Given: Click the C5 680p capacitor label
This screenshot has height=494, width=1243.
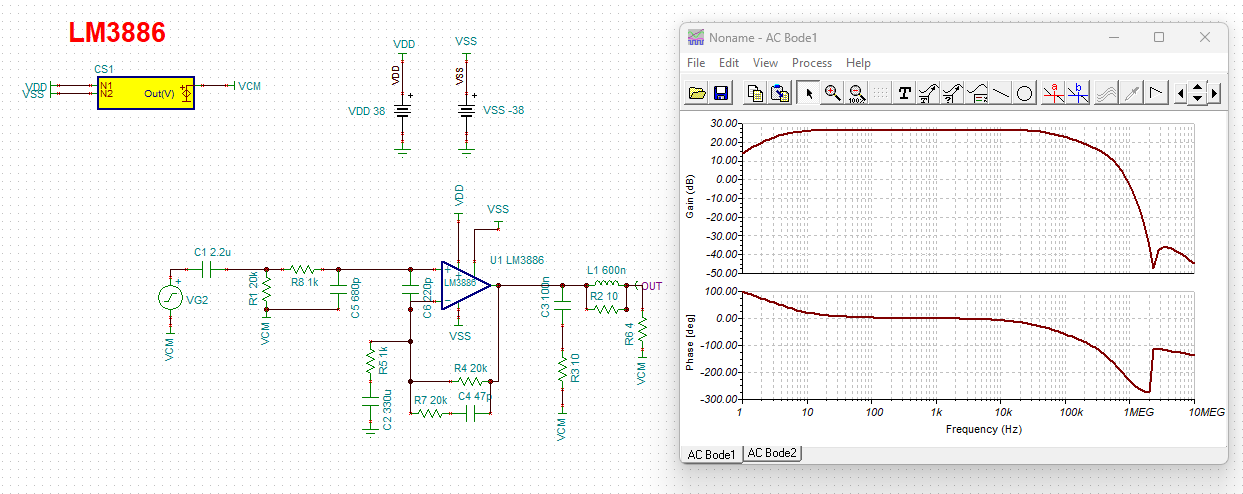Looking at the screenshot, I should pos(355,298).
